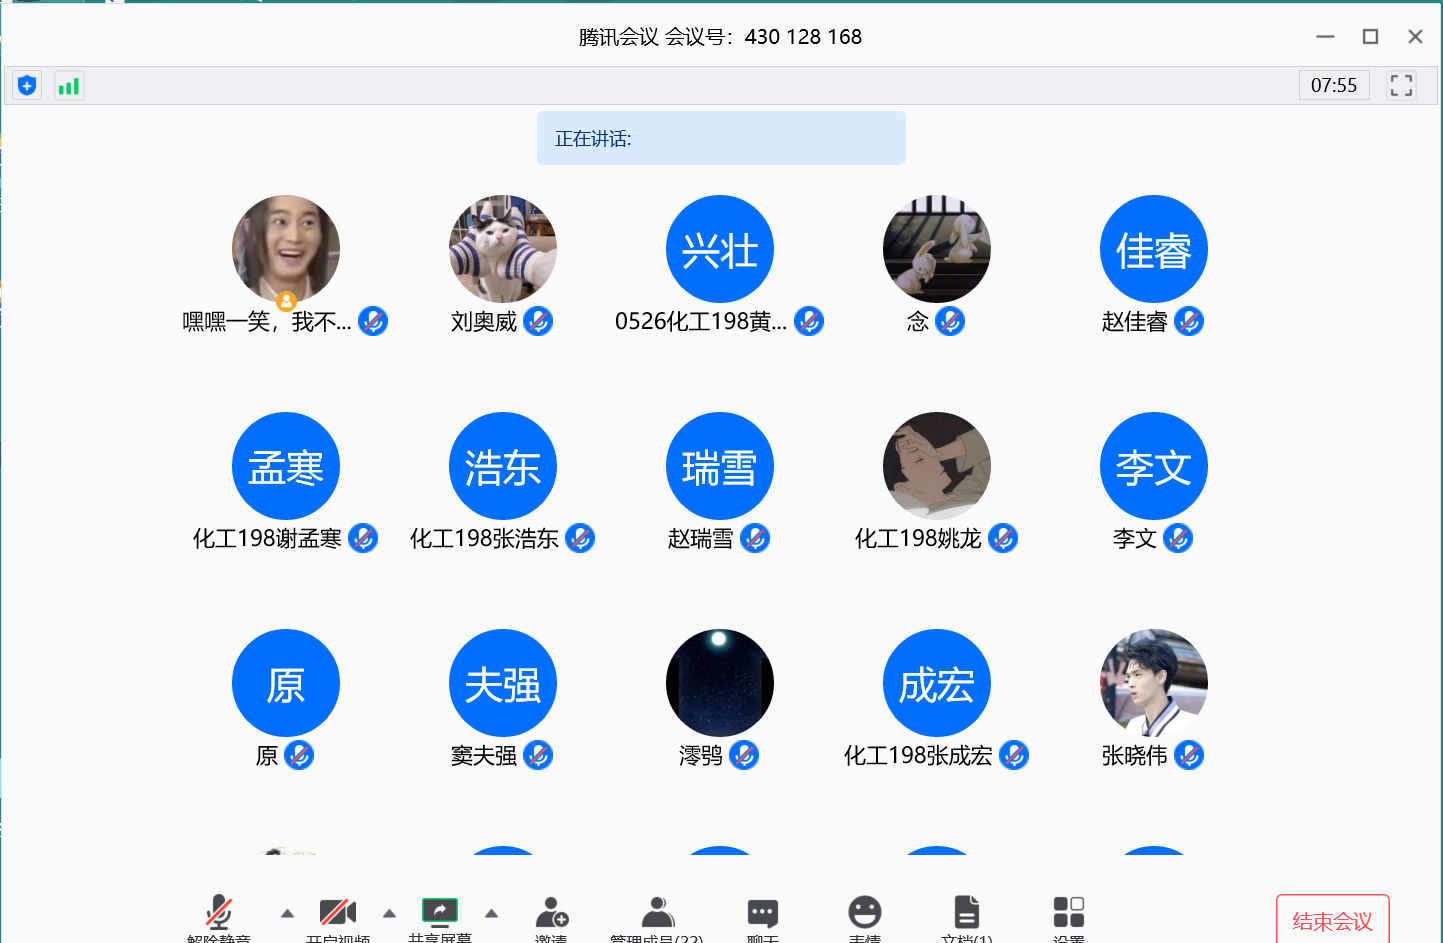Open the manage members (22) panel

point(657,912)
